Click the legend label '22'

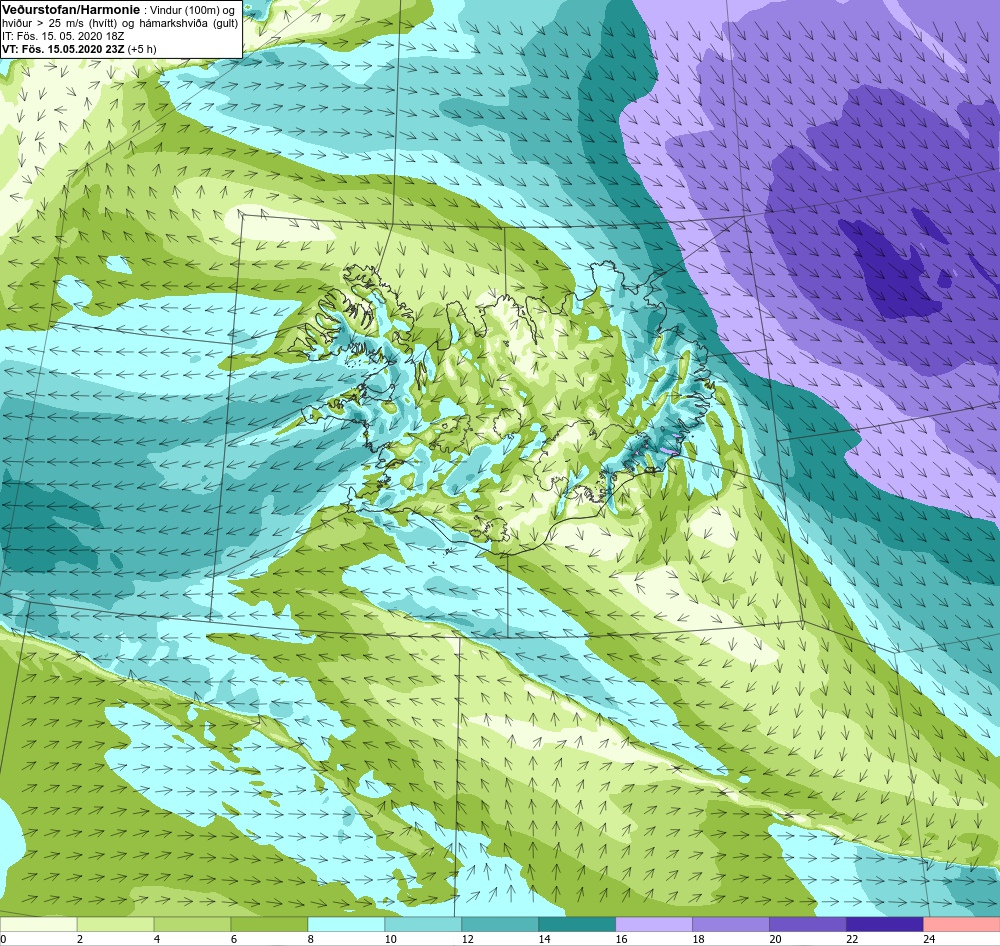pyautogui.click(x=852, y=939)
